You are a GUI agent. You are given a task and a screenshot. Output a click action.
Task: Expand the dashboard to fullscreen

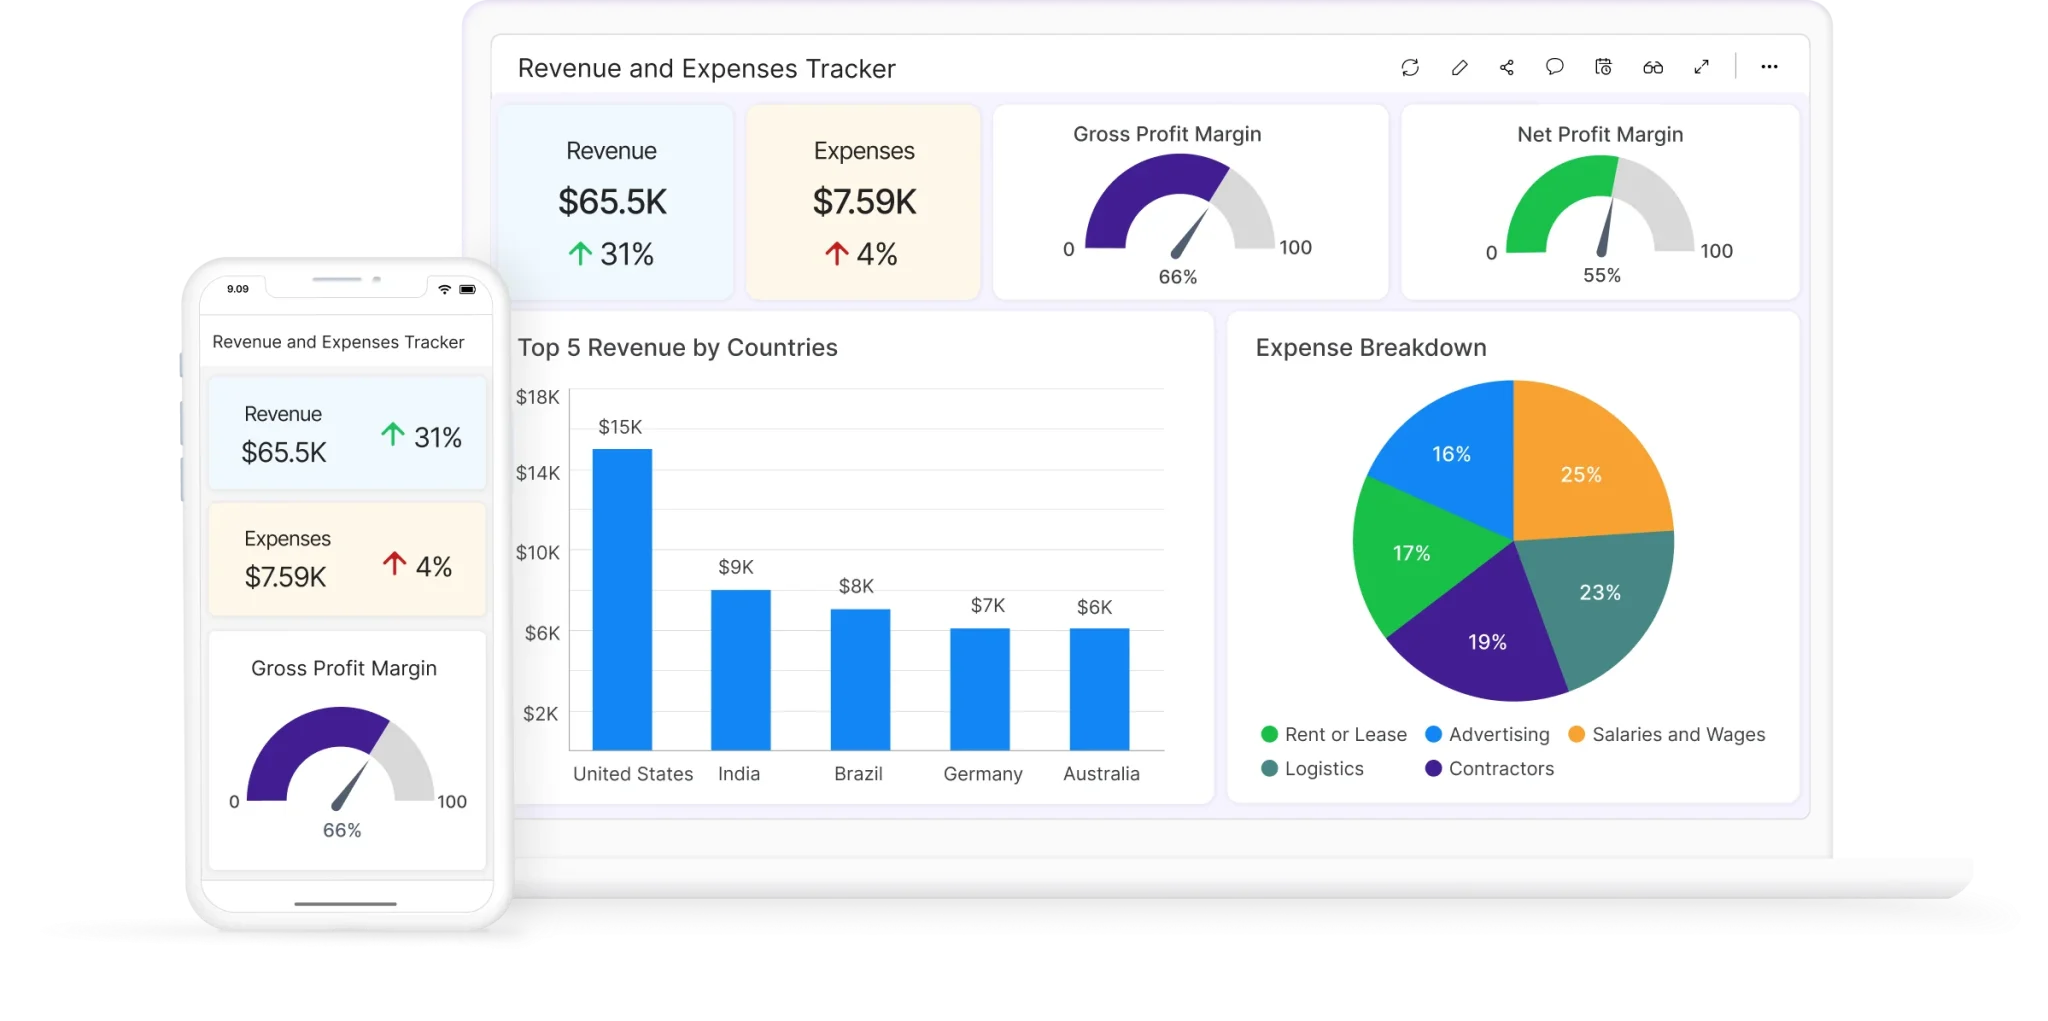point(1702,67)
